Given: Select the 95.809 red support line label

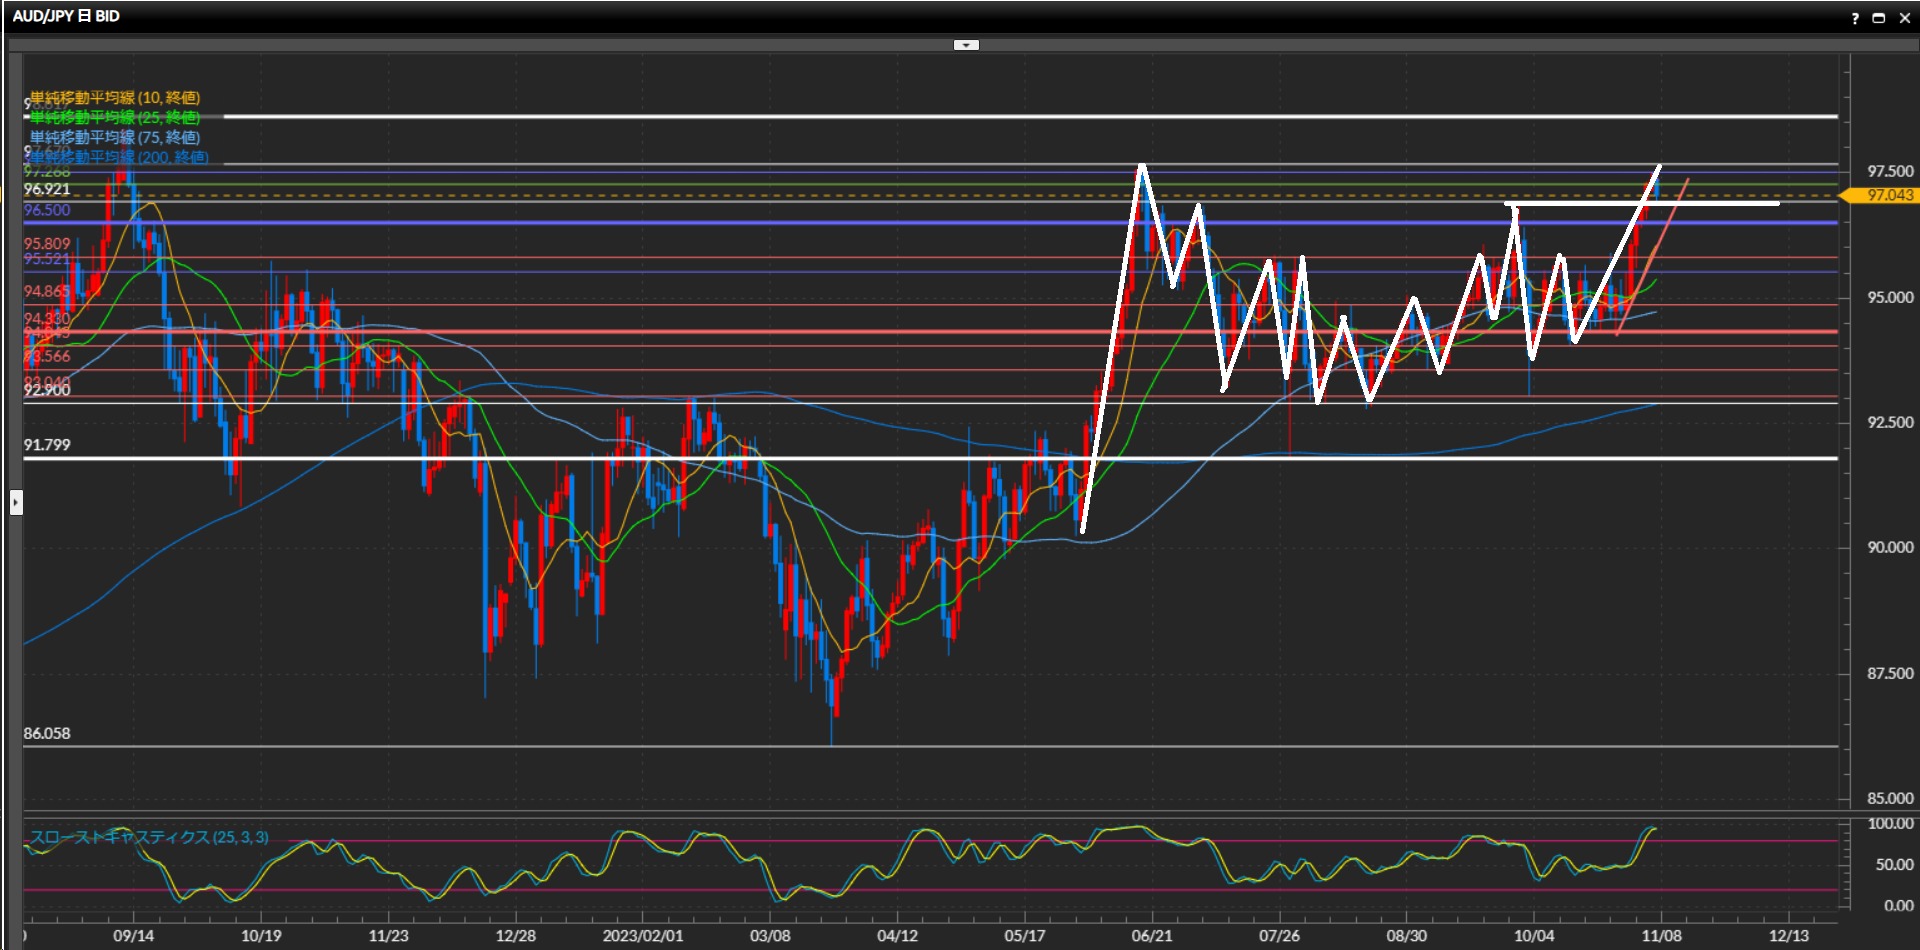Looking at the screenshot, I should coord(47,243).
